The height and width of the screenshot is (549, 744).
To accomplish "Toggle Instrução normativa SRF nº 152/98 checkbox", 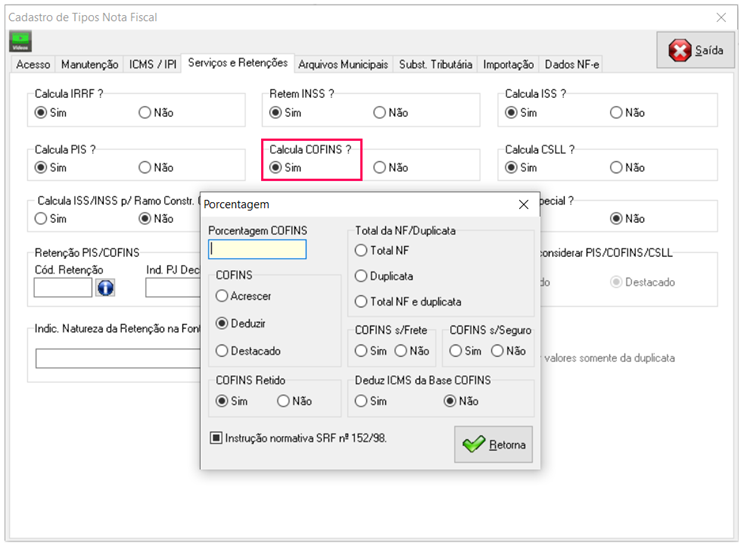I will click(215, 437).
